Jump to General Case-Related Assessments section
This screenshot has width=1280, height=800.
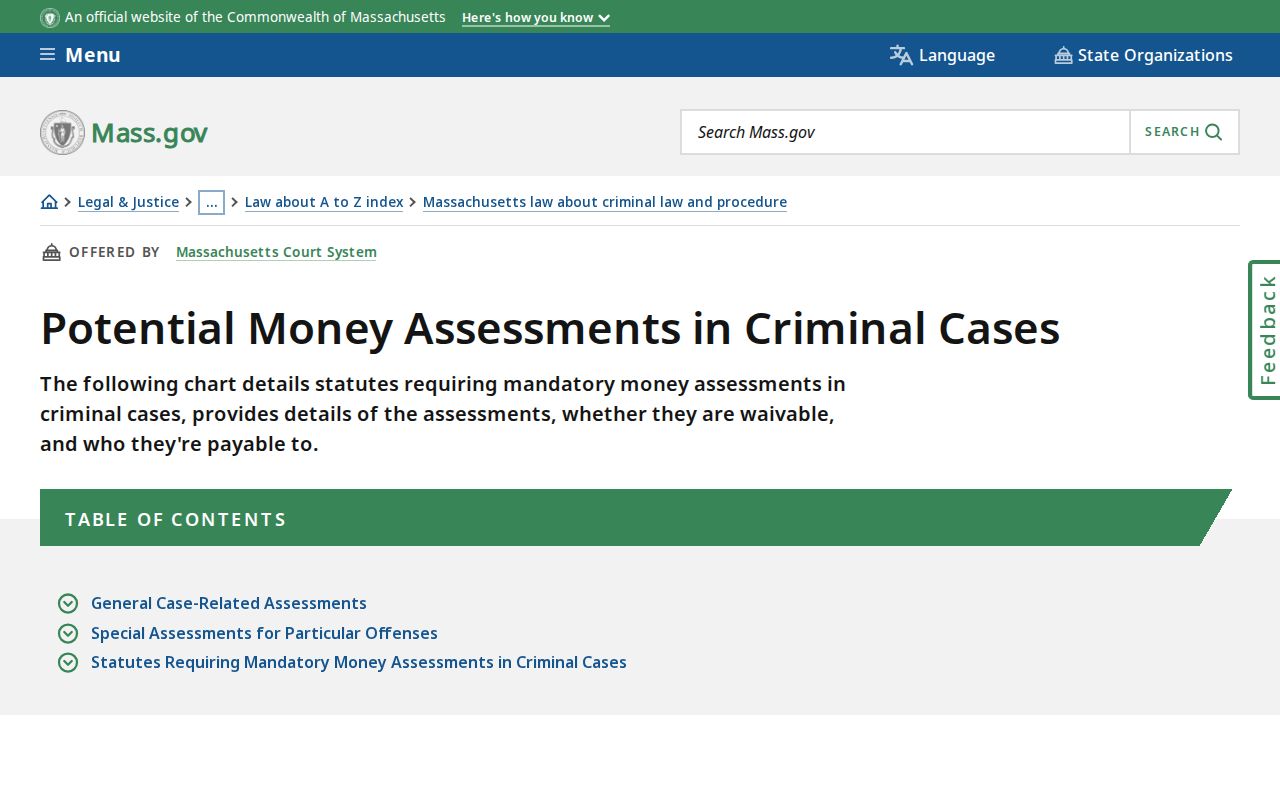coord(229,603)
